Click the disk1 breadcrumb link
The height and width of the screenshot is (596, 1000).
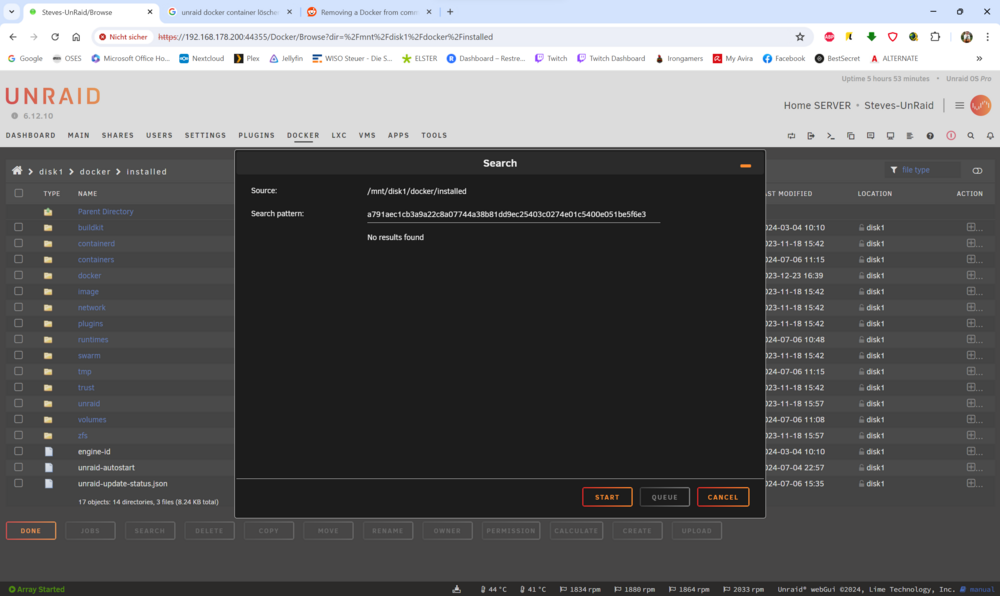coord(51,171)
